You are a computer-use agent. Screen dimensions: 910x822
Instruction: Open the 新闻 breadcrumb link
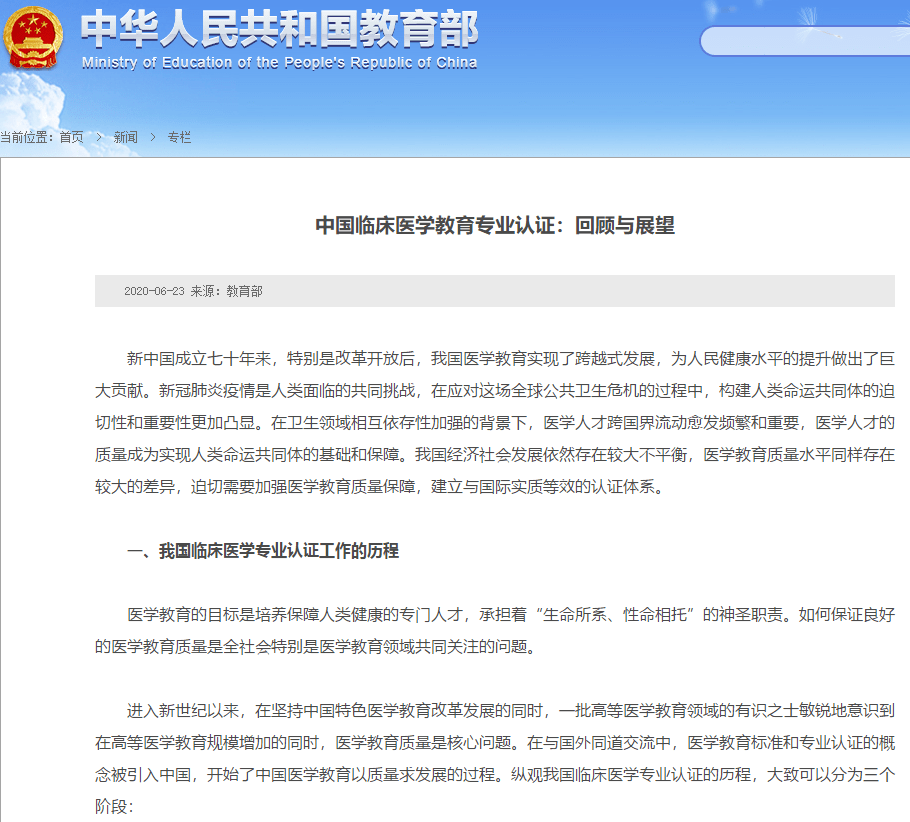(125, 139)
